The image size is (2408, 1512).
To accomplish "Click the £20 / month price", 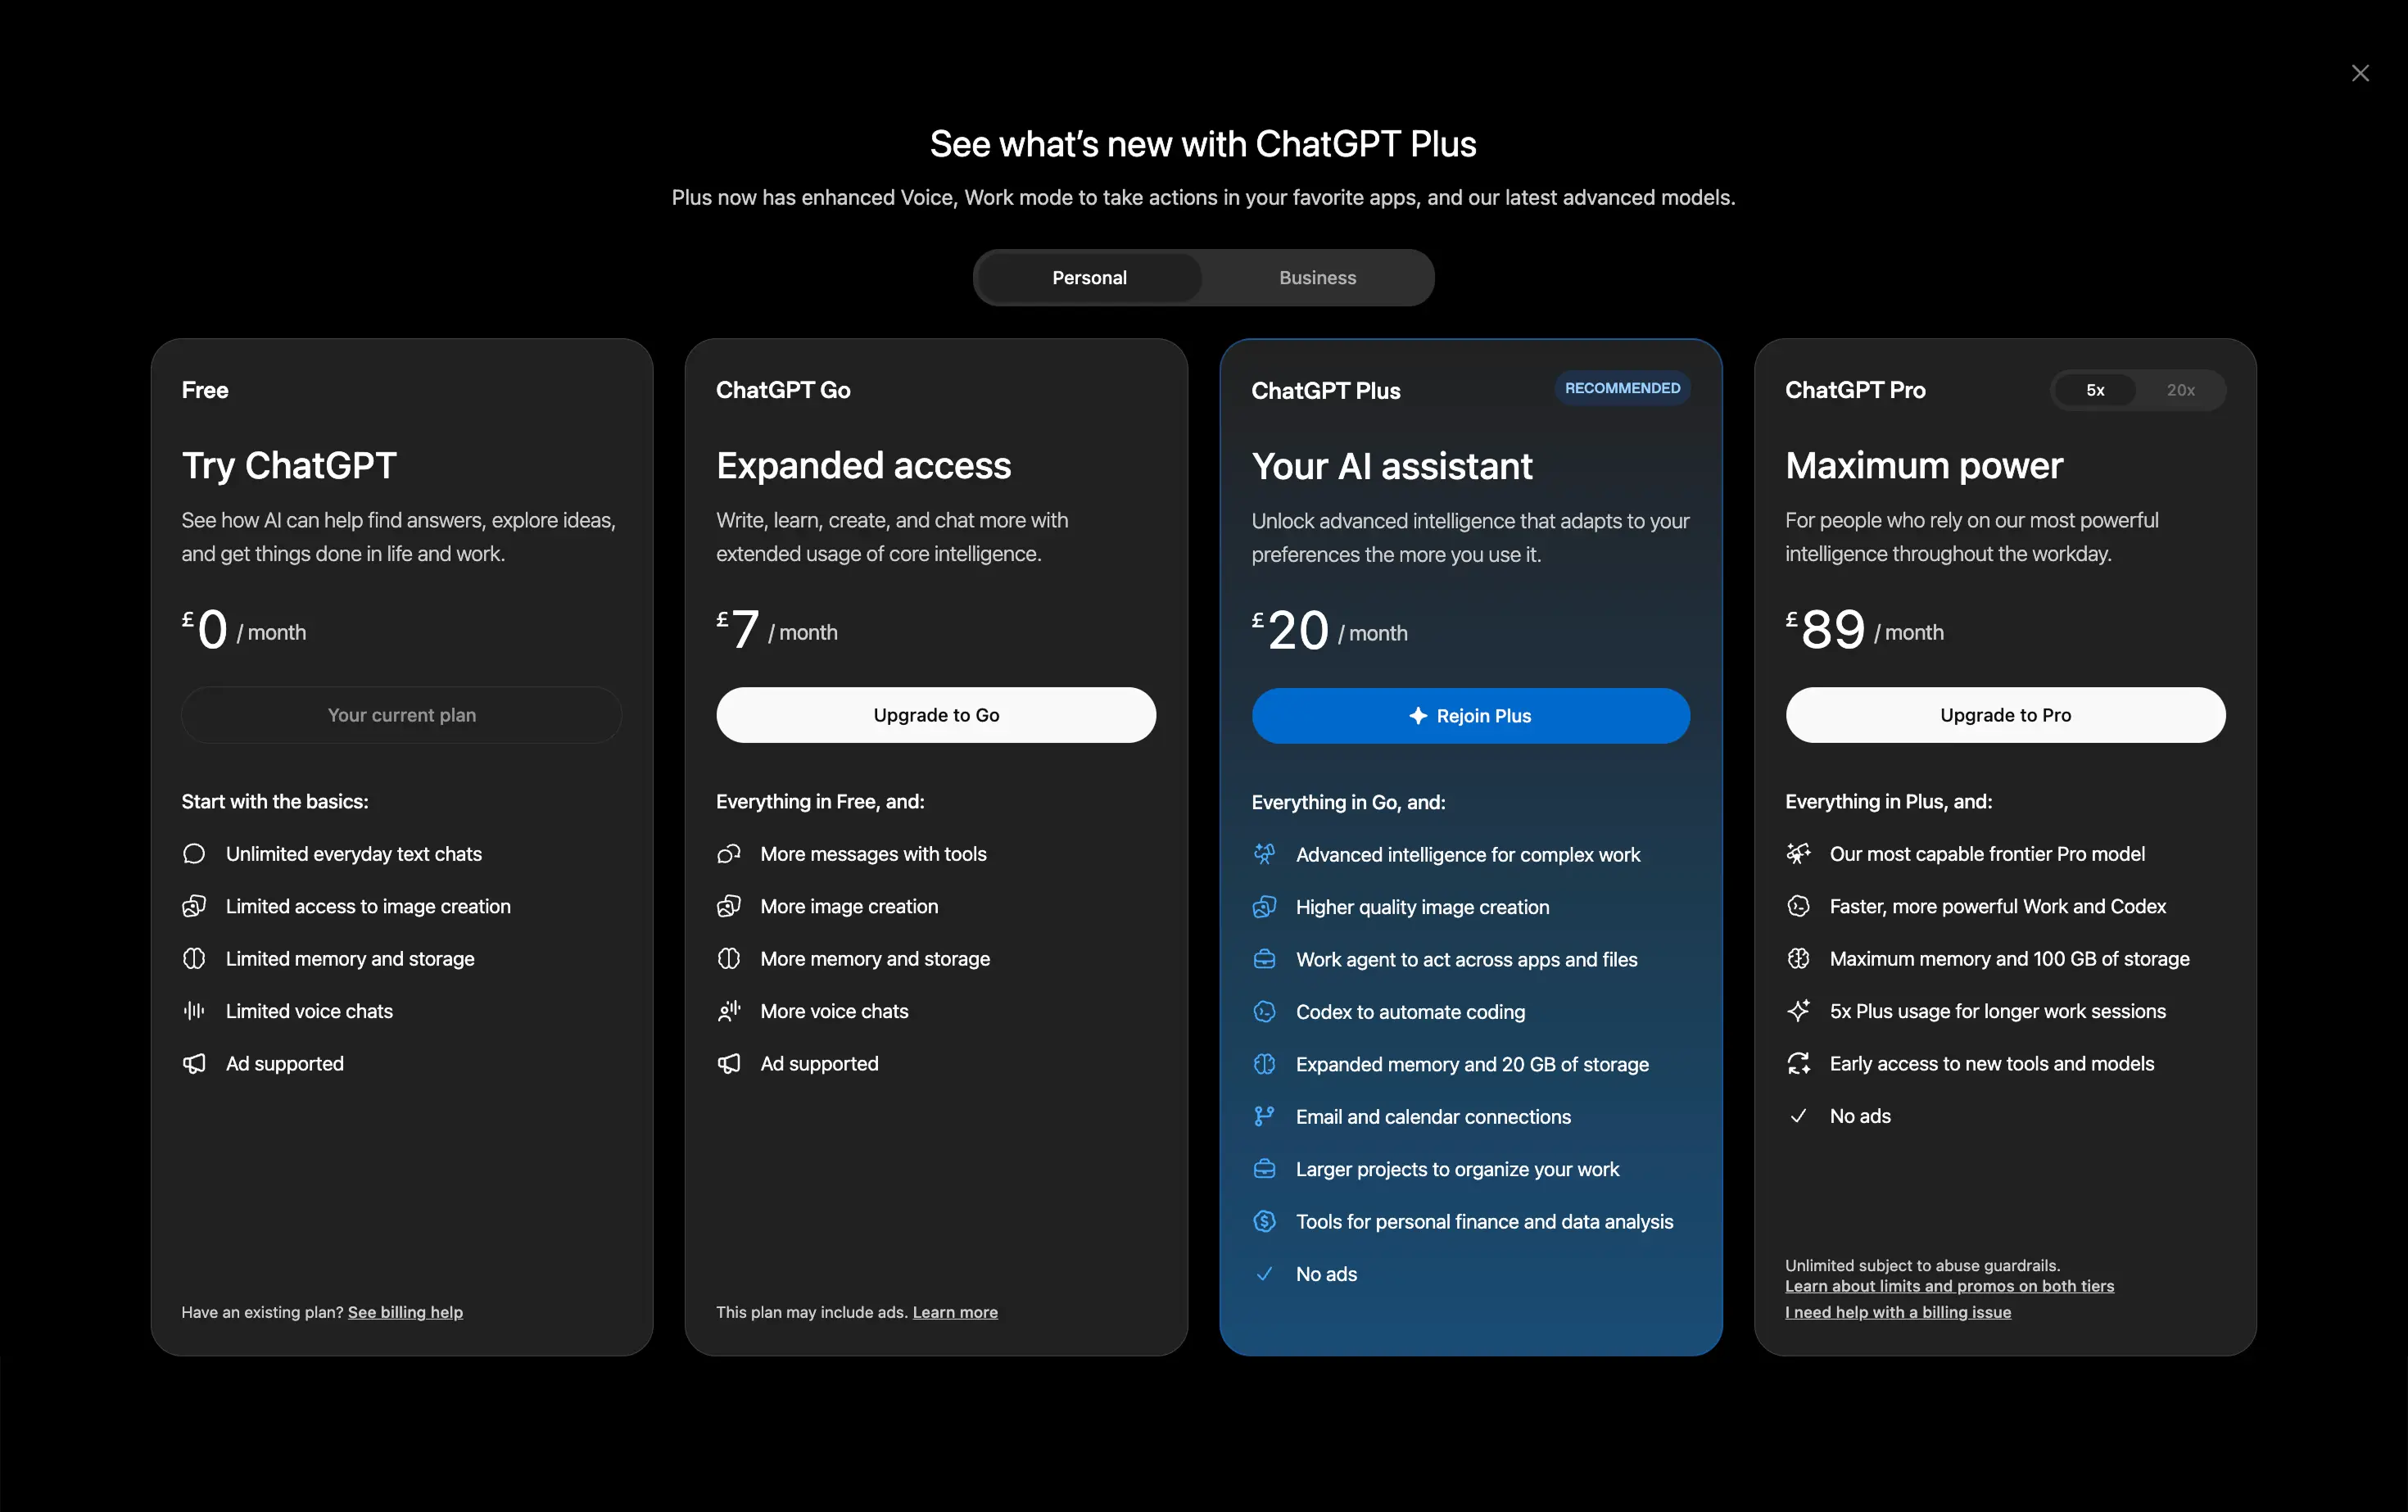I will pos(1329,631).
